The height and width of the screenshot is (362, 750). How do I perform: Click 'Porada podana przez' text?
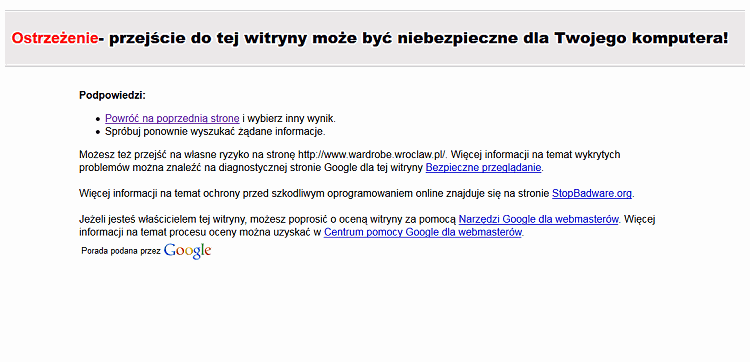(121, 251)
